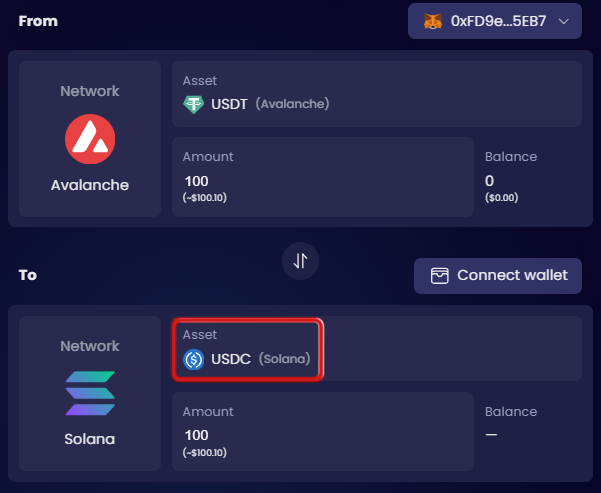
Task: Edit the From amount field showing 100
Action: tap(323, 177)
